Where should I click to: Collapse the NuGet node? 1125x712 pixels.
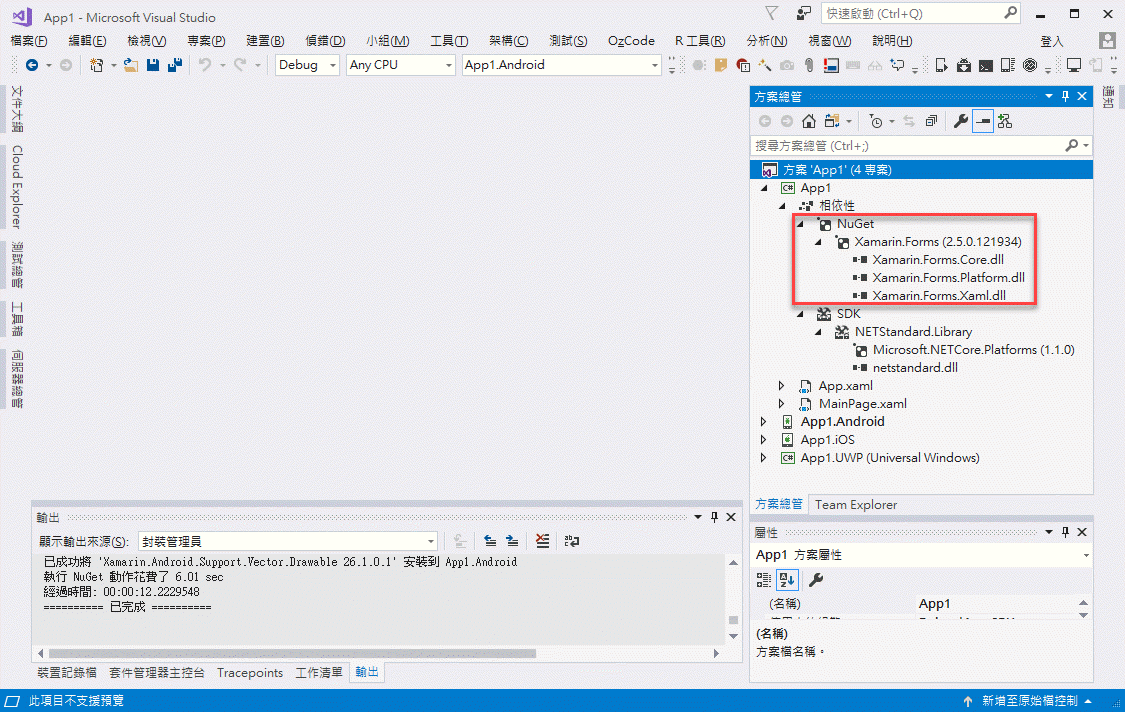point(800,224)
